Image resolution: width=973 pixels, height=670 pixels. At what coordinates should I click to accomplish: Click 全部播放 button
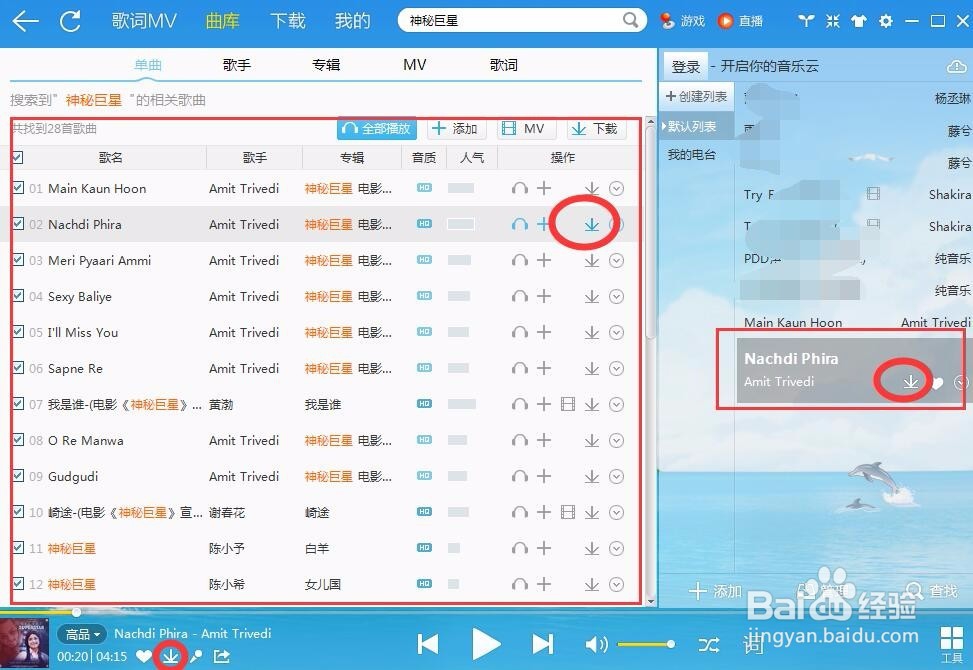(377, 128)
